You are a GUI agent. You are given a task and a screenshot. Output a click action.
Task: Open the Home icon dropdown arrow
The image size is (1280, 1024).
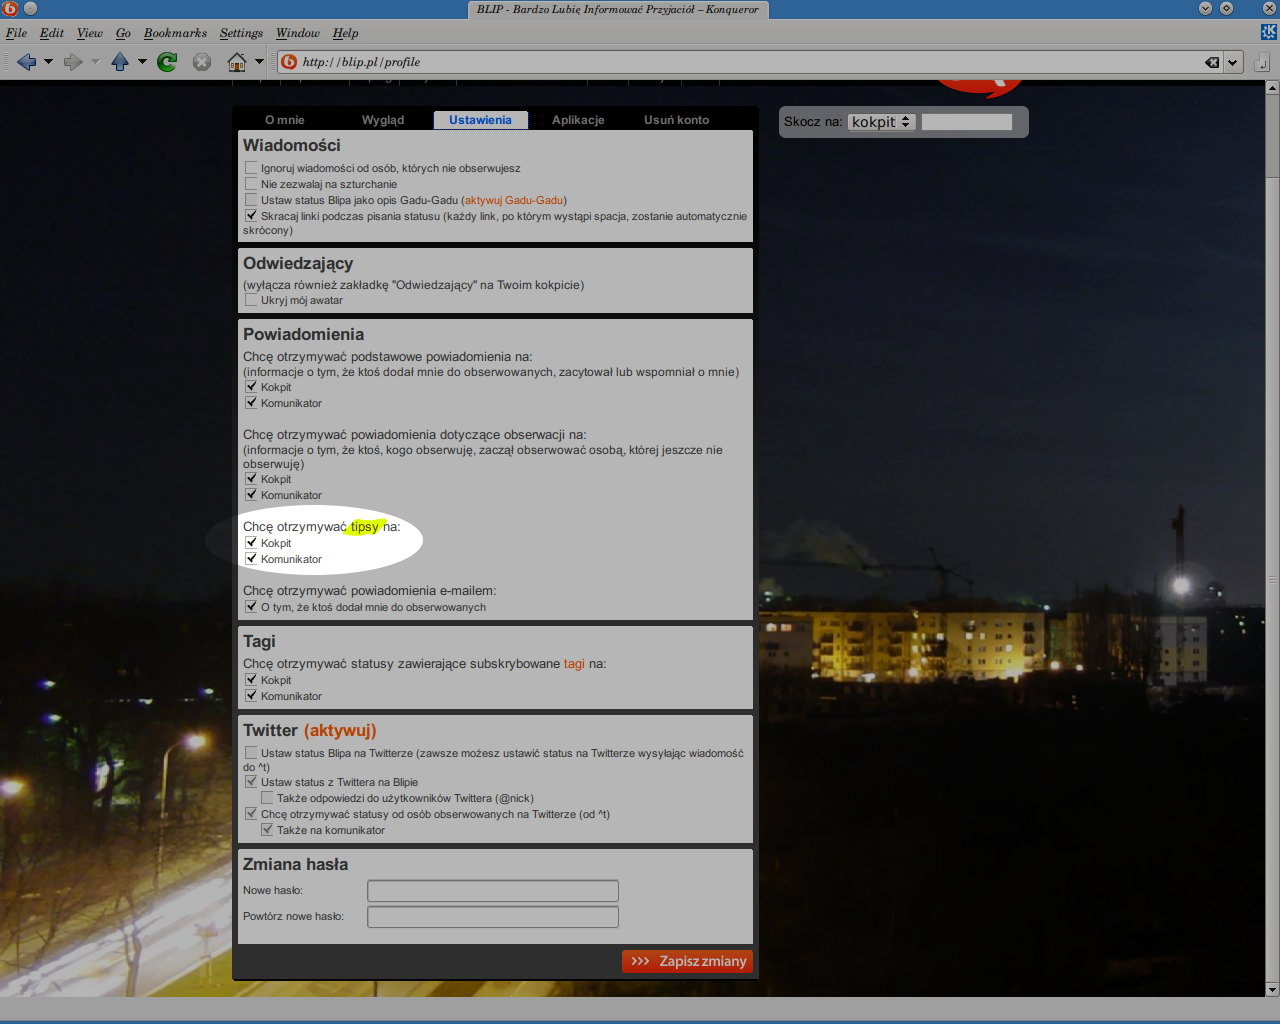pyautogui.click(x=259, y=62)
